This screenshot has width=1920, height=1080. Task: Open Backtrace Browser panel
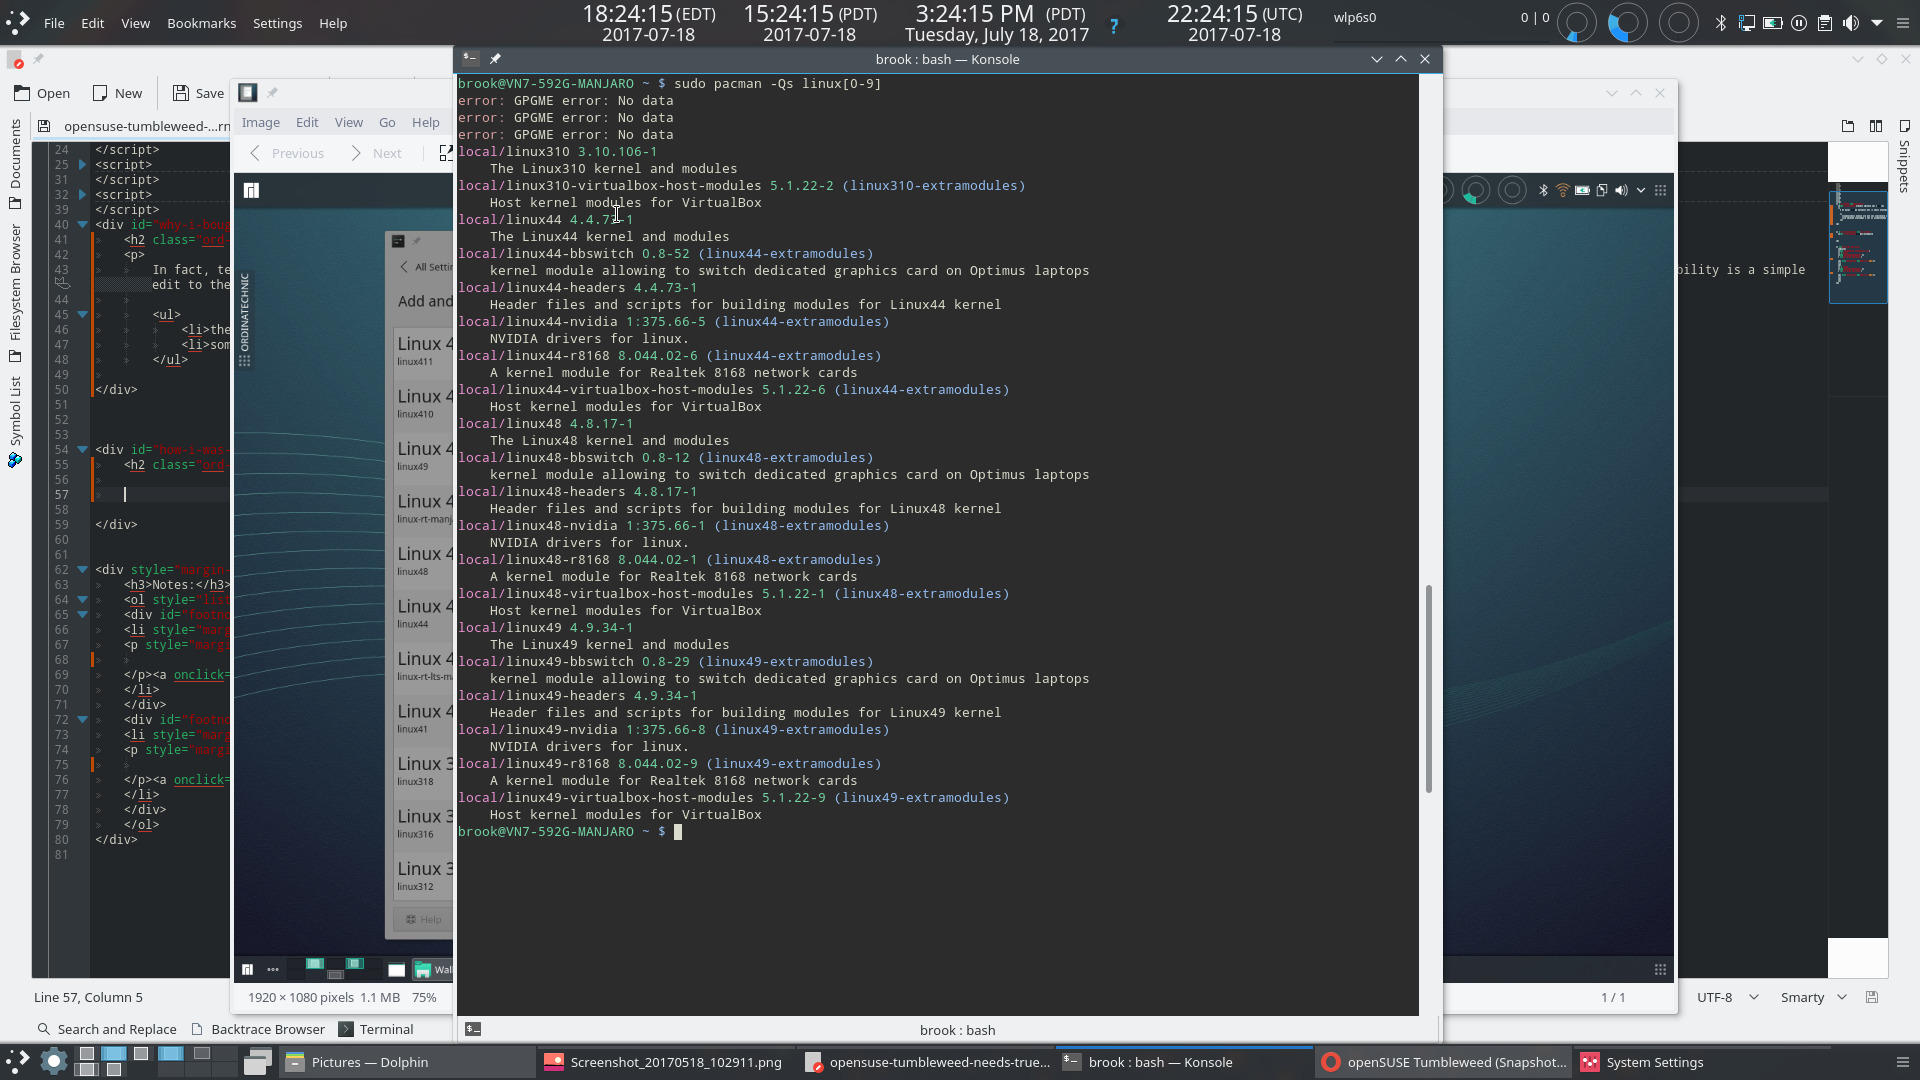tap(258, 1029)
